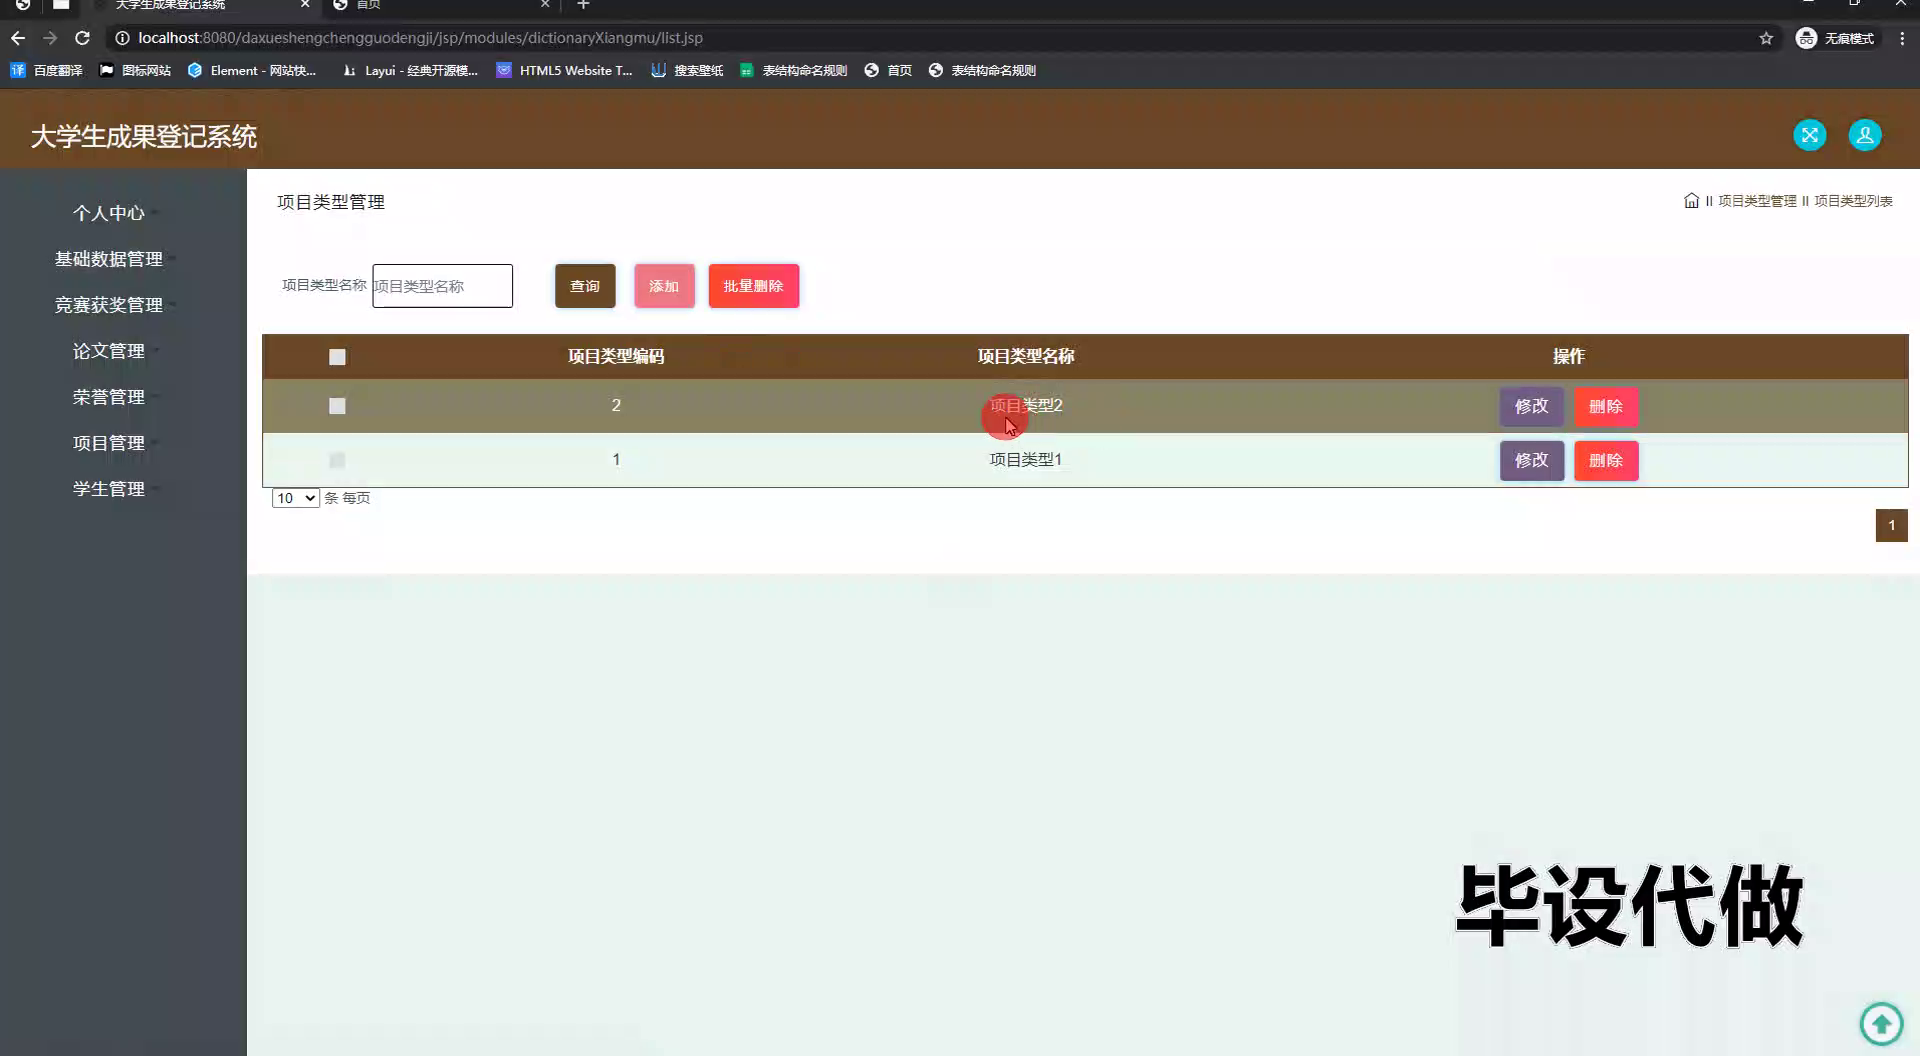The width and height of the screenshot is (1920, 1056).
Task: Open the 搜索壁纸 bookmark
Action: [687, 70]
